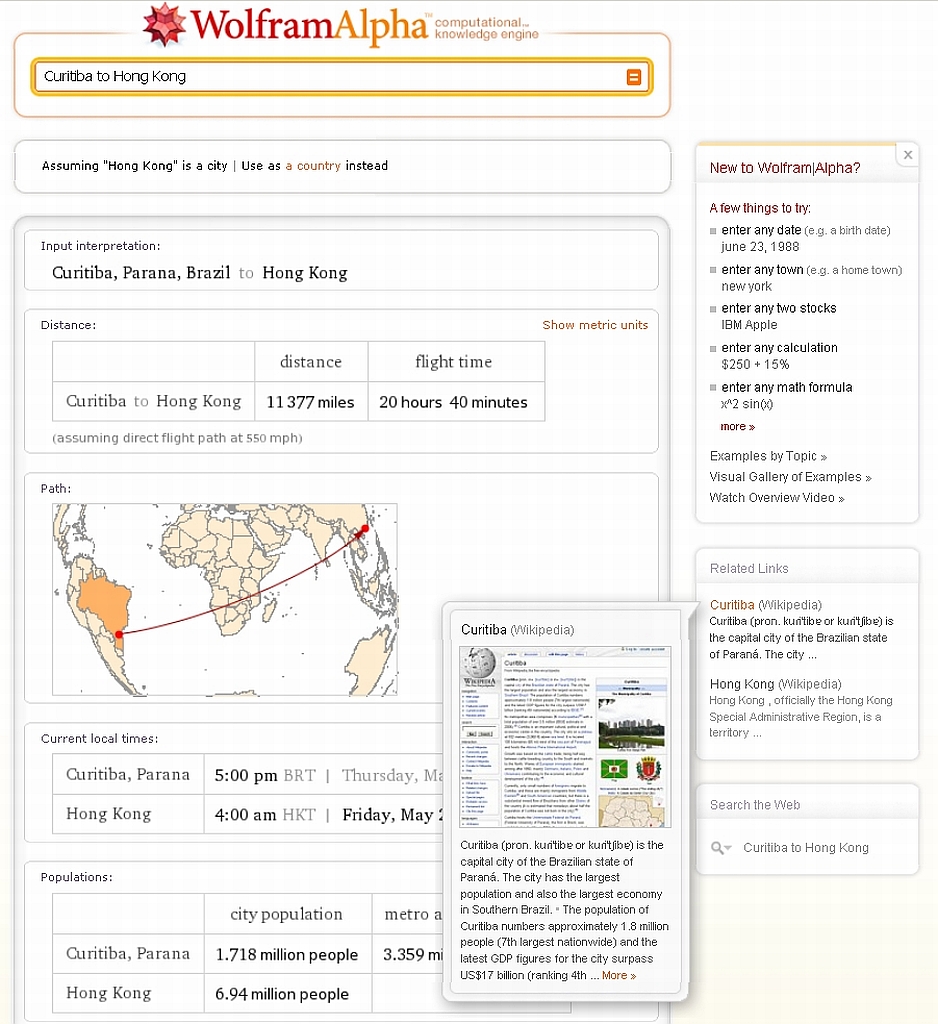
Task: Close the New to Wolfram|Alpha panel
Action: click(907, 155)
